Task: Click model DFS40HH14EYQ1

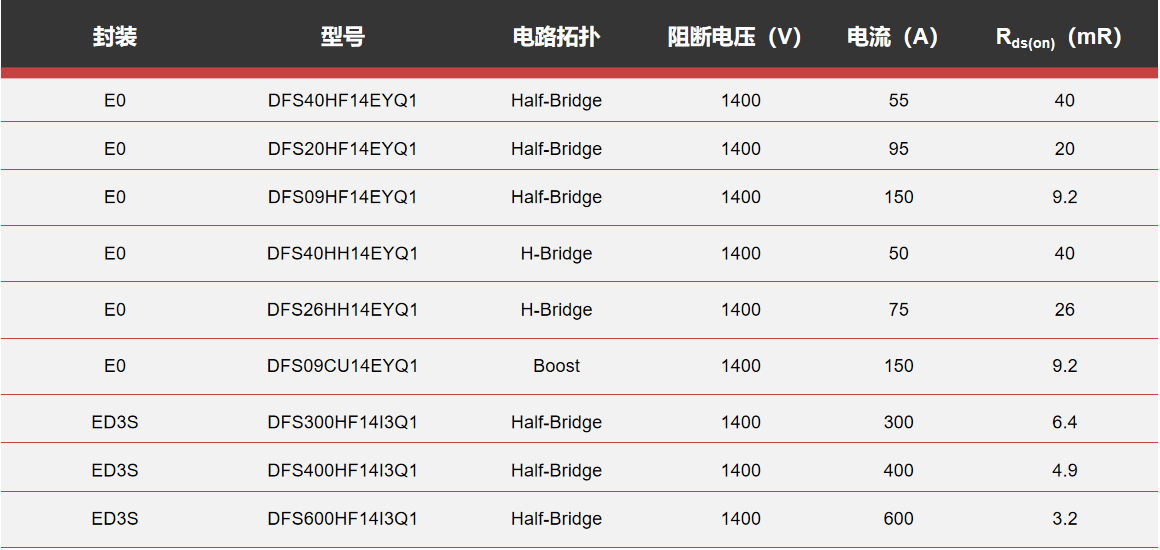Action: (x=342, y=254)
